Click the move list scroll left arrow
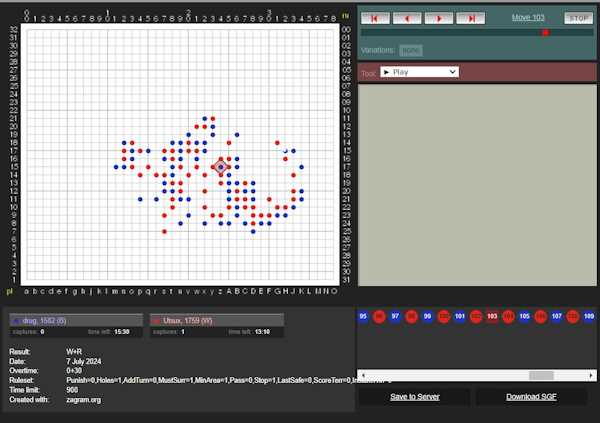Image resolution: width=600 pixels, height=423 pixels. 363,375
